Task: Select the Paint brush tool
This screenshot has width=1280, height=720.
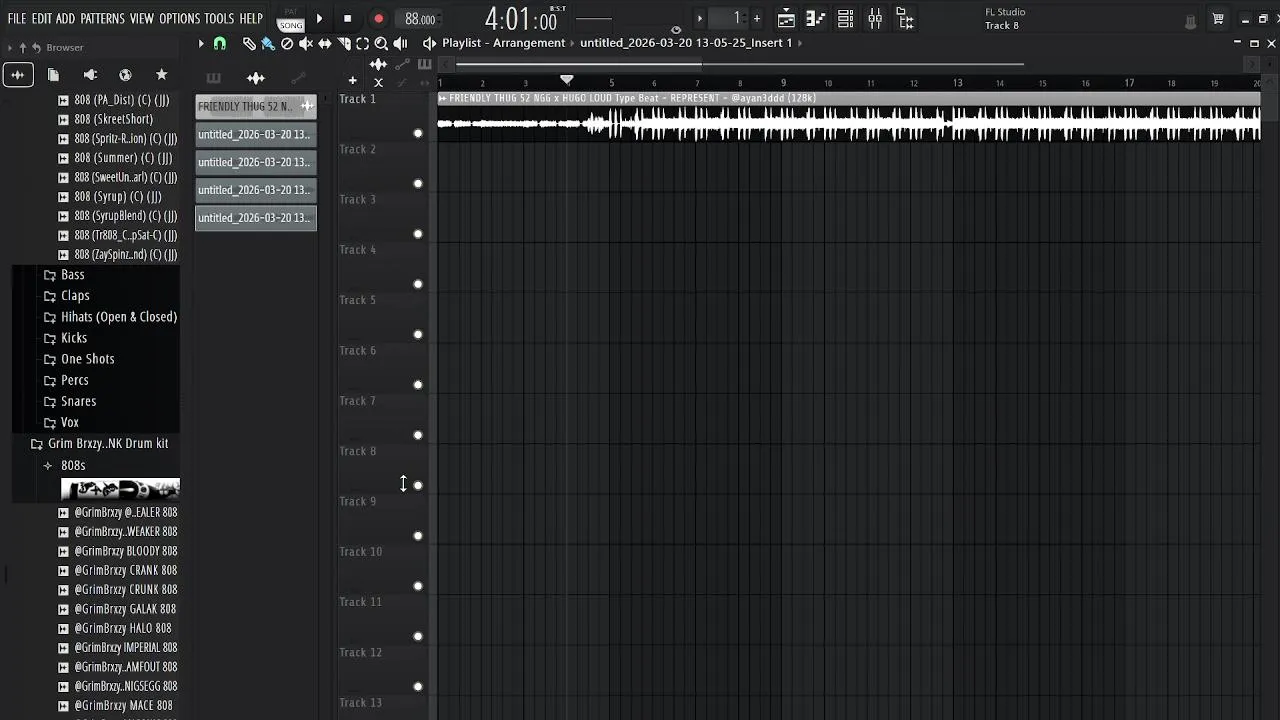Action: 268,43
